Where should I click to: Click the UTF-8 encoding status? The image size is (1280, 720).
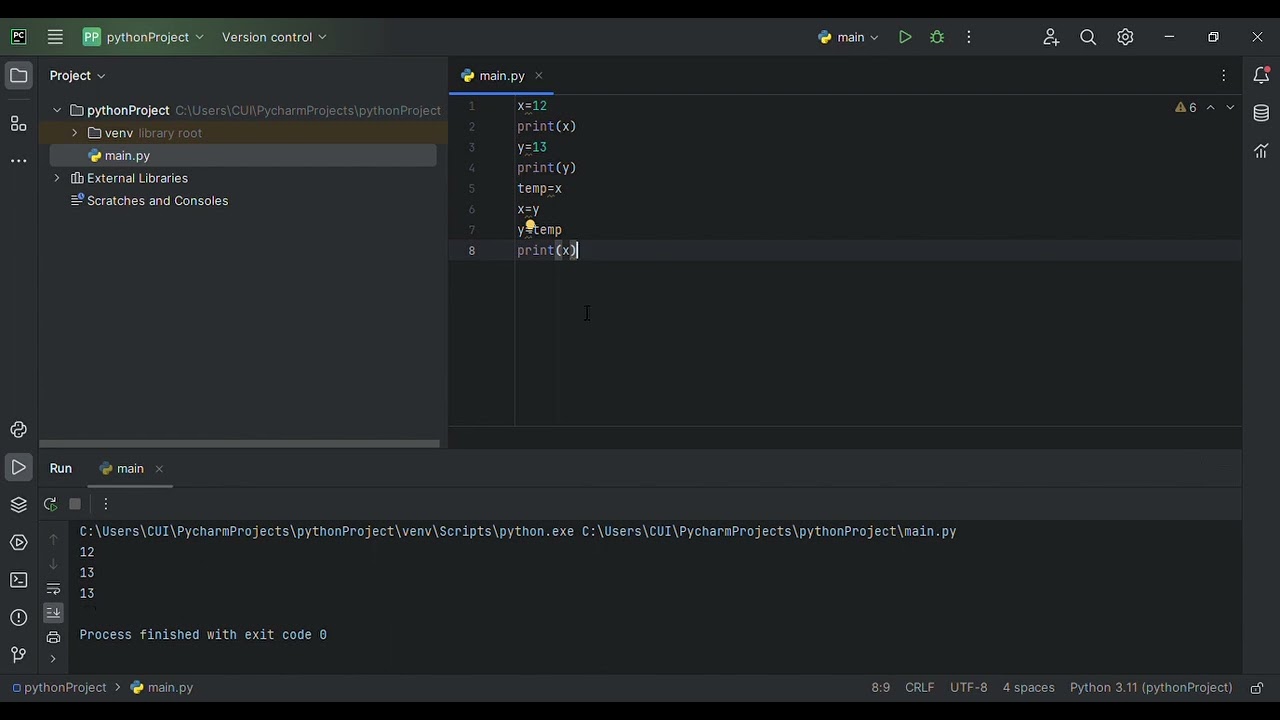[968, 688]
